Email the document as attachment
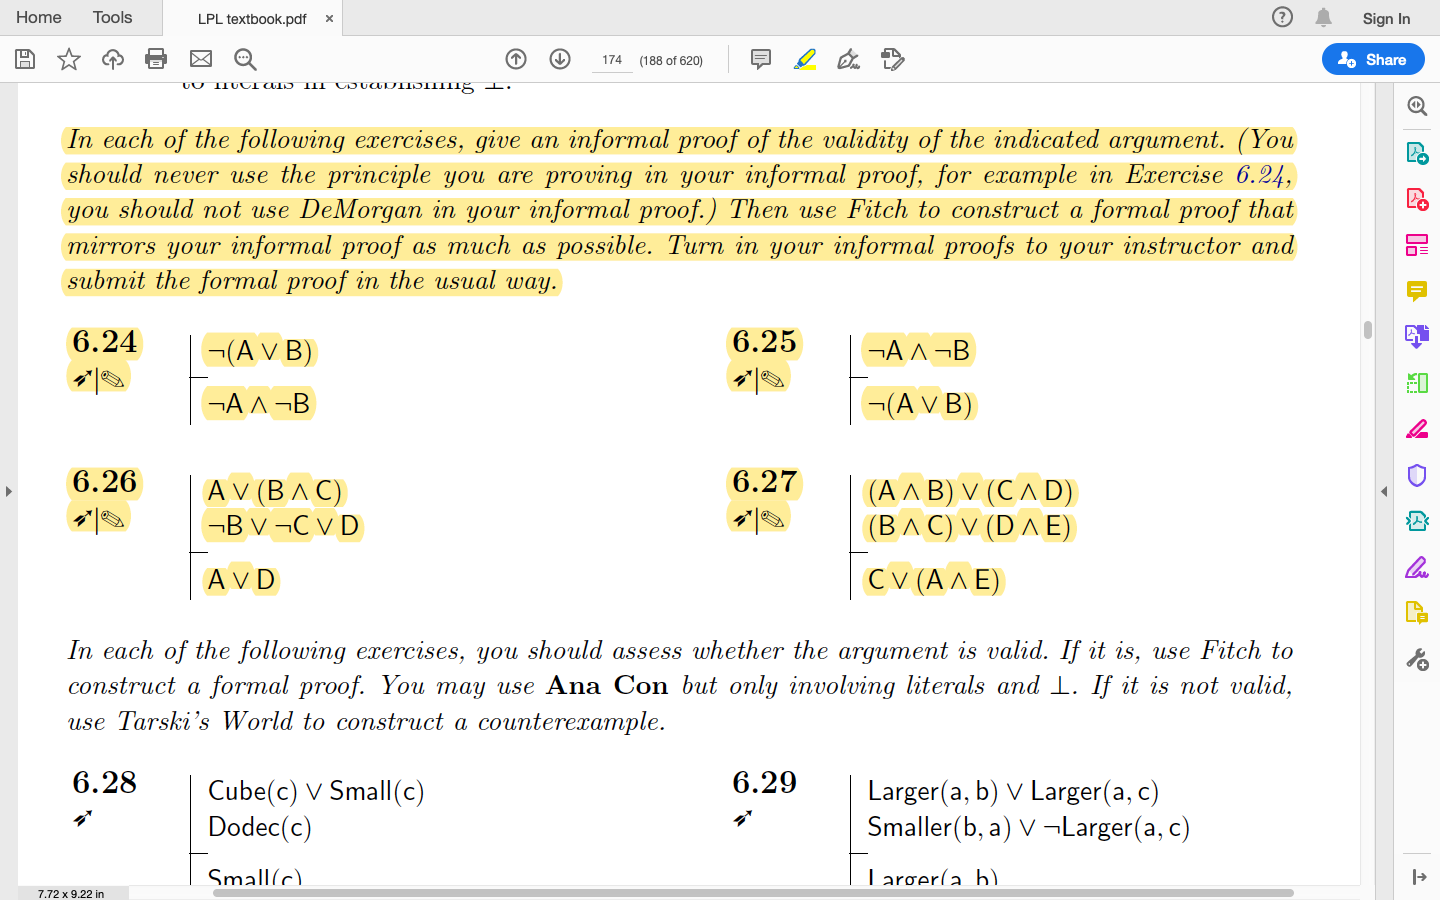The height and width of the screenshot is (900, 1440). point(200,59)
